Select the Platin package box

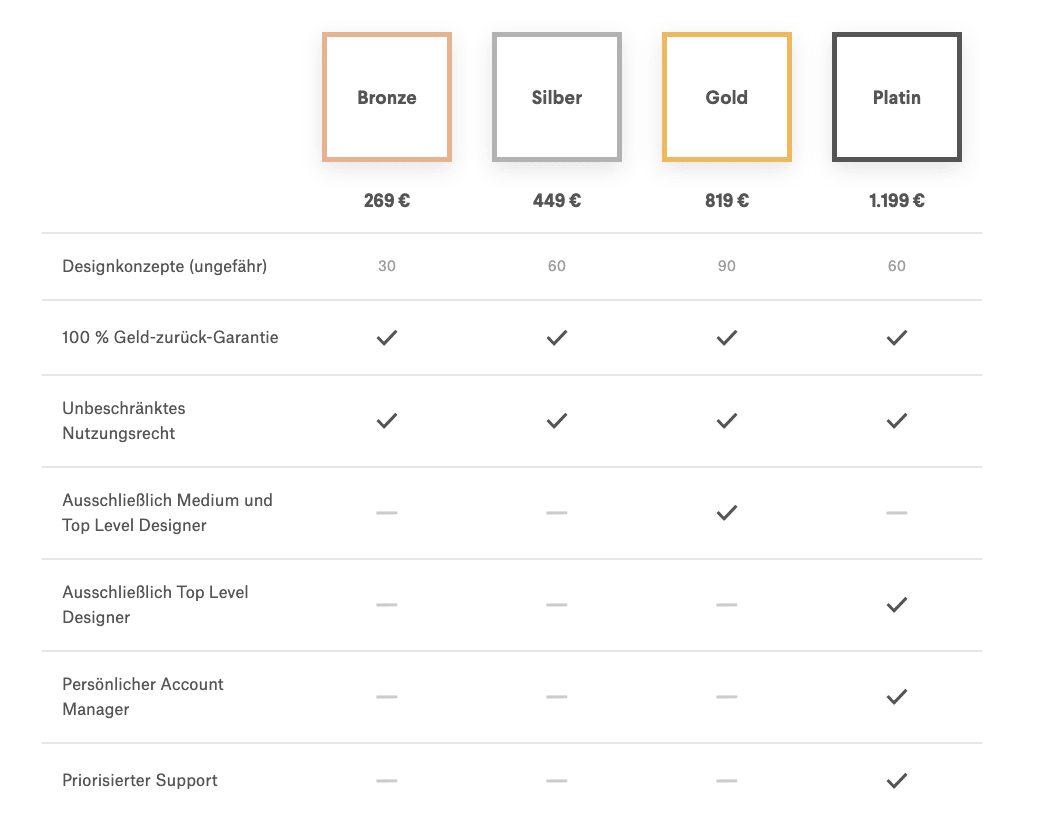pyautogui.click(x=897, y=97)
